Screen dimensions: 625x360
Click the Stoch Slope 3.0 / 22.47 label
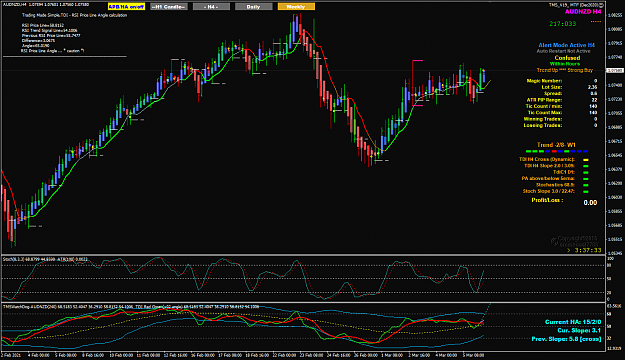pyautogui.click(x=548, y=191)
